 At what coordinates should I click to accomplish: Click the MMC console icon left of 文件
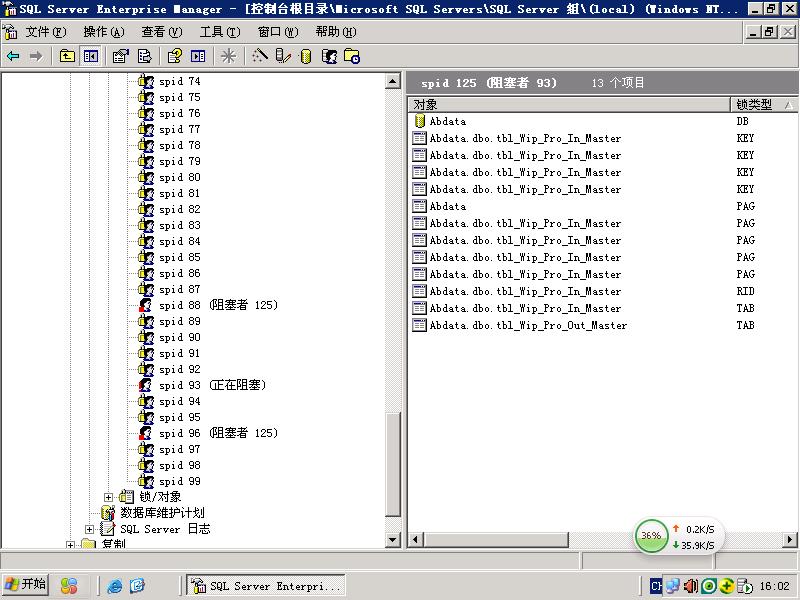click(x=10, y=32)
